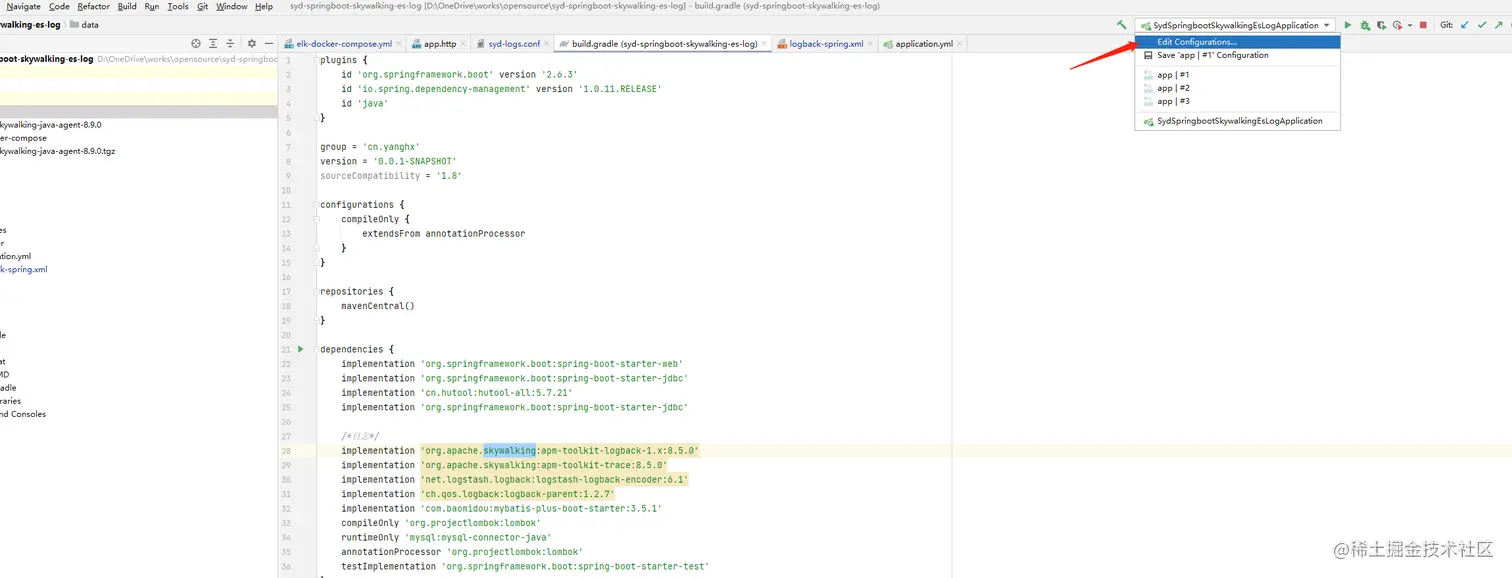Close the syd-logs.conf tab
1512x578 pixels.
tap(546, 44)
